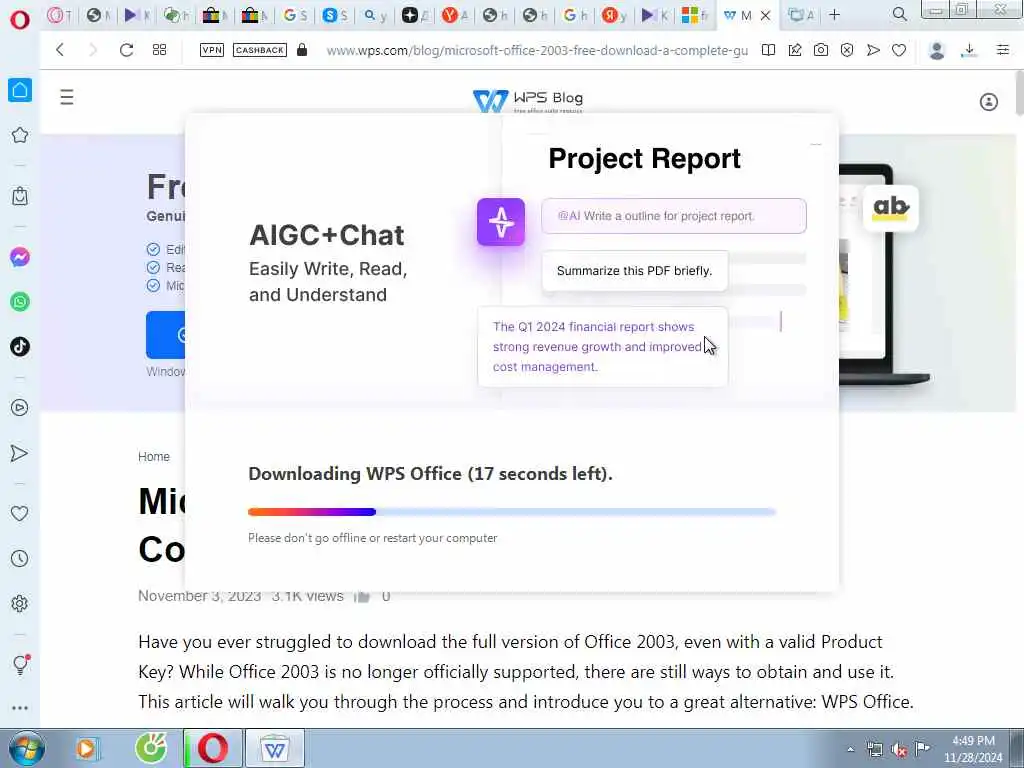Toggle the VPN badge in address bar
Screen dimensions: 1024x768
pyautogui.click(x=212, y=50)
